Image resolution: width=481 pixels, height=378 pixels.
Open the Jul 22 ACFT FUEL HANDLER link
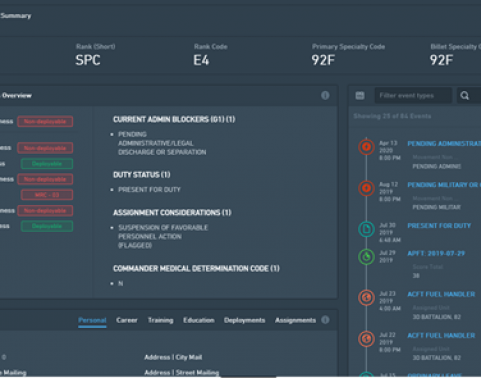pos(441,336)
